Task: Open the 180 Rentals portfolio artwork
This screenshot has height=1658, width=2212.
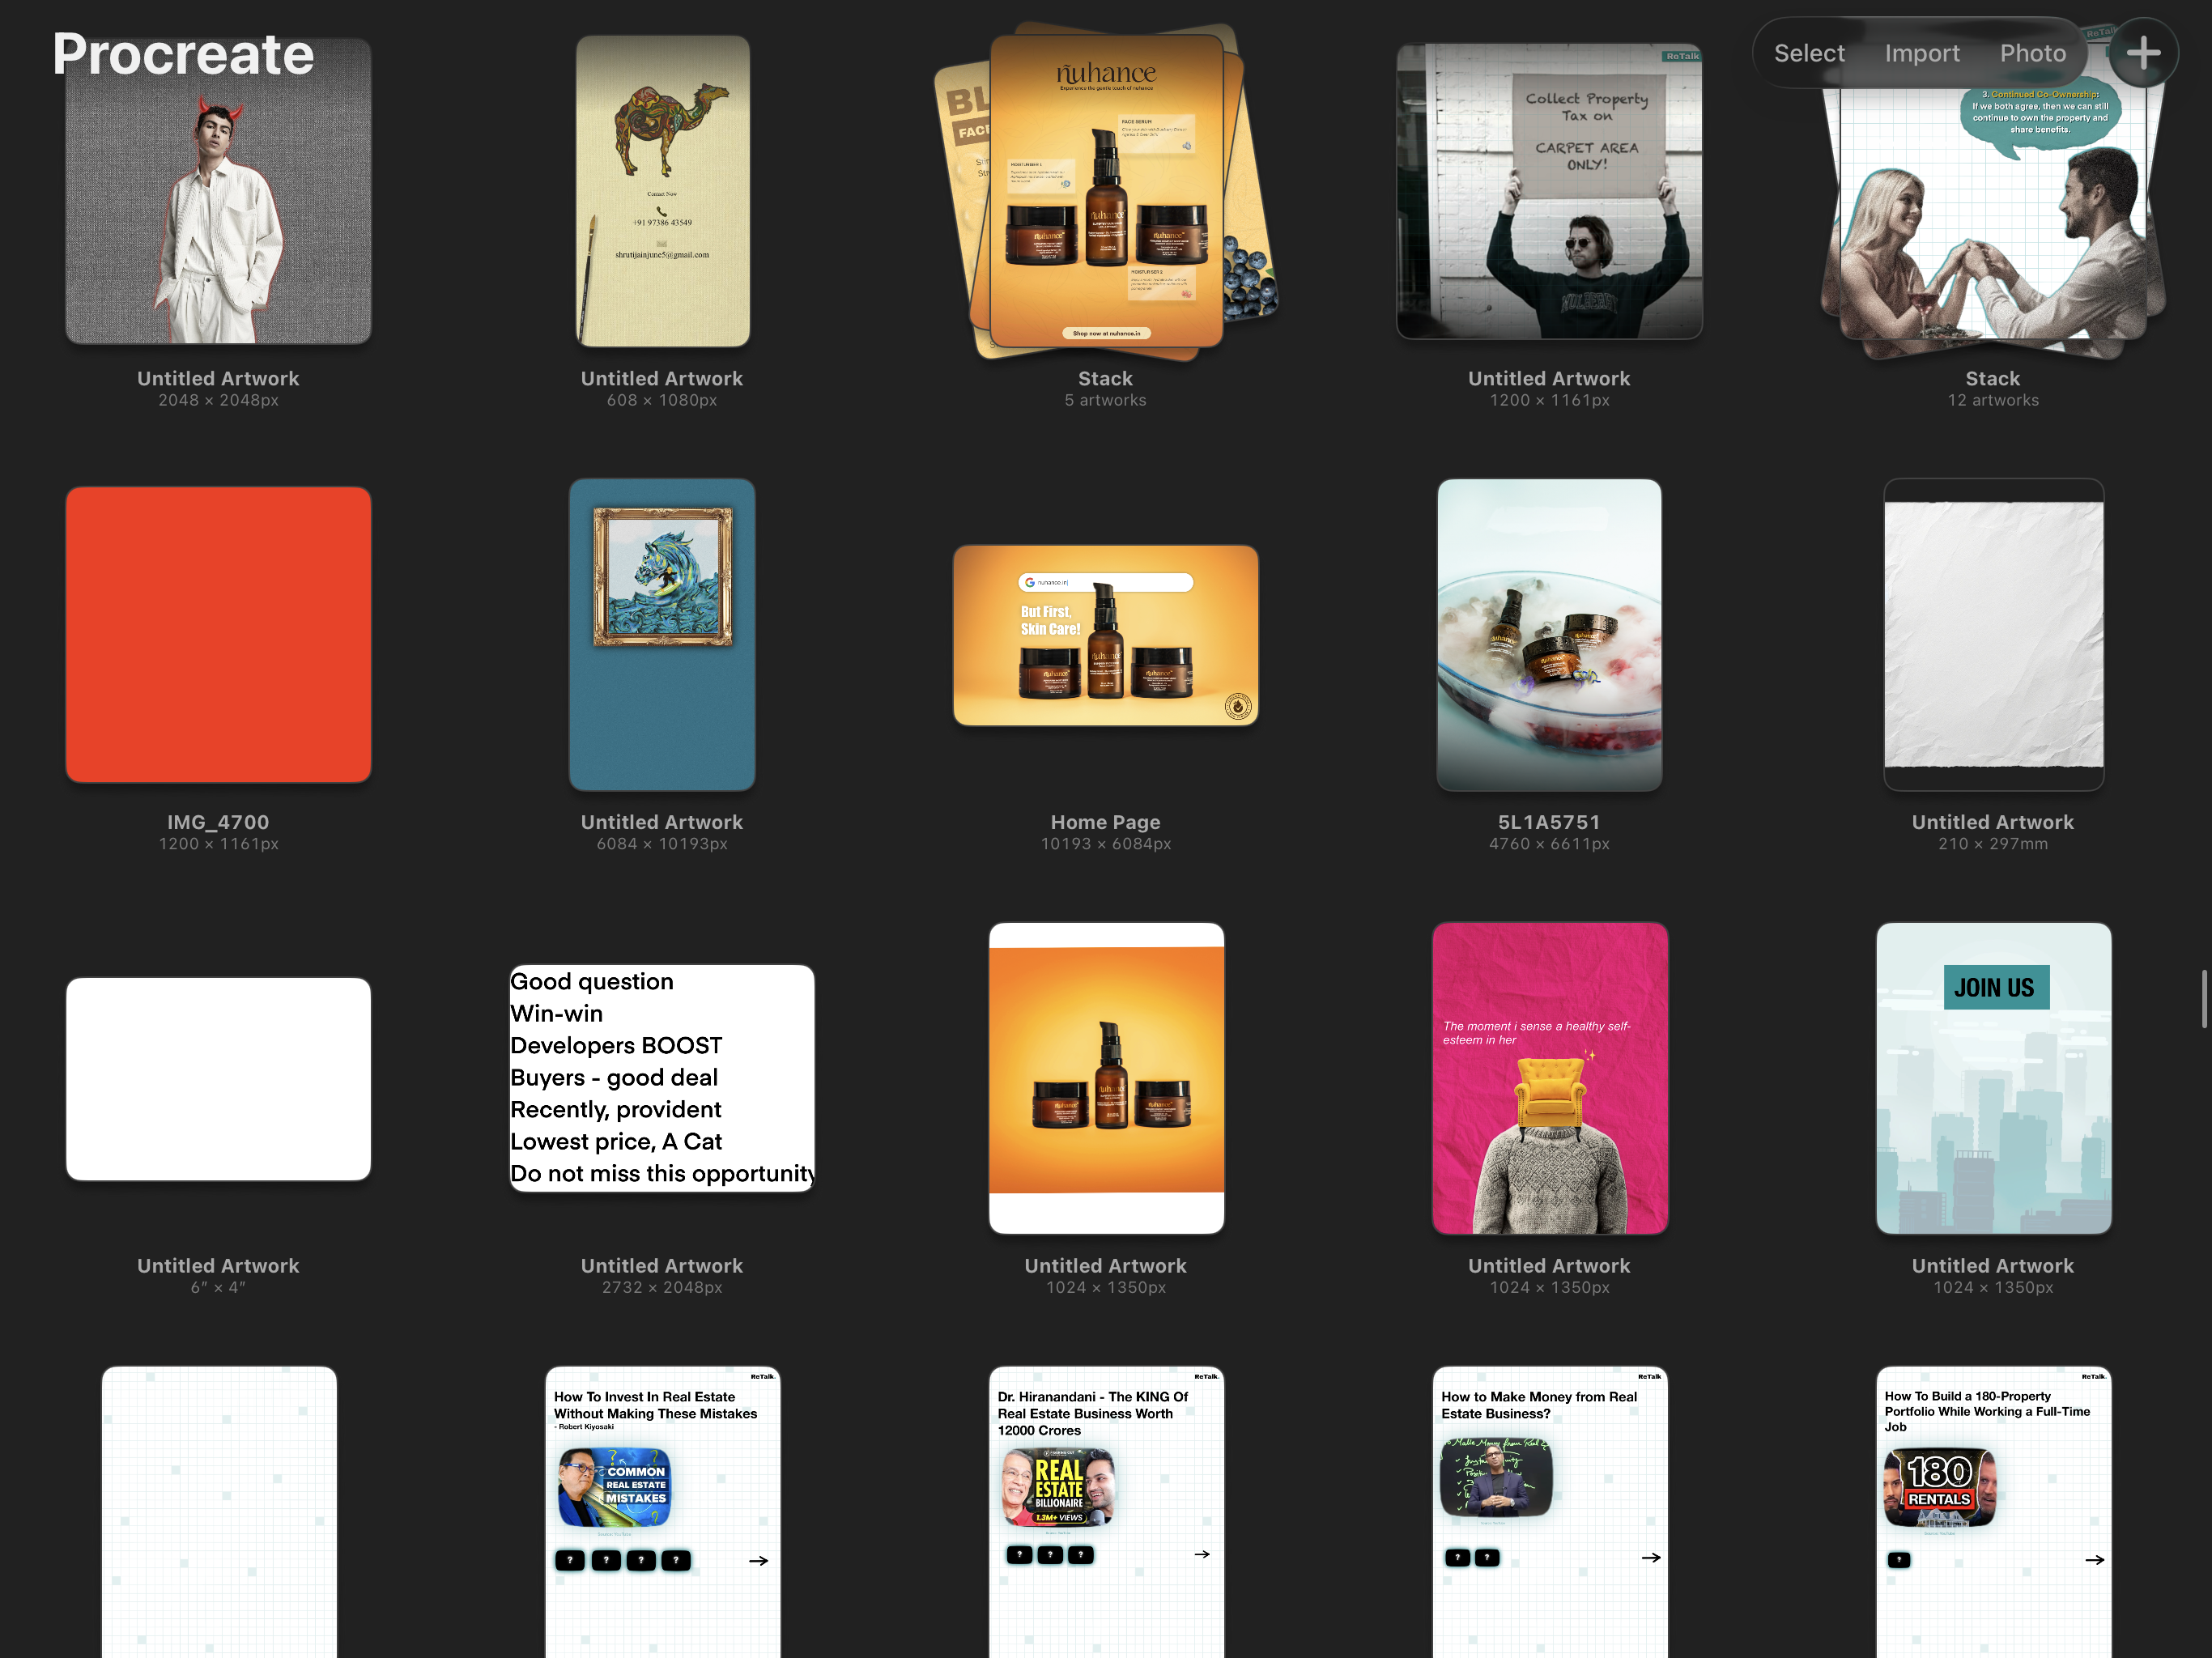Action: click(1992, 1510)
